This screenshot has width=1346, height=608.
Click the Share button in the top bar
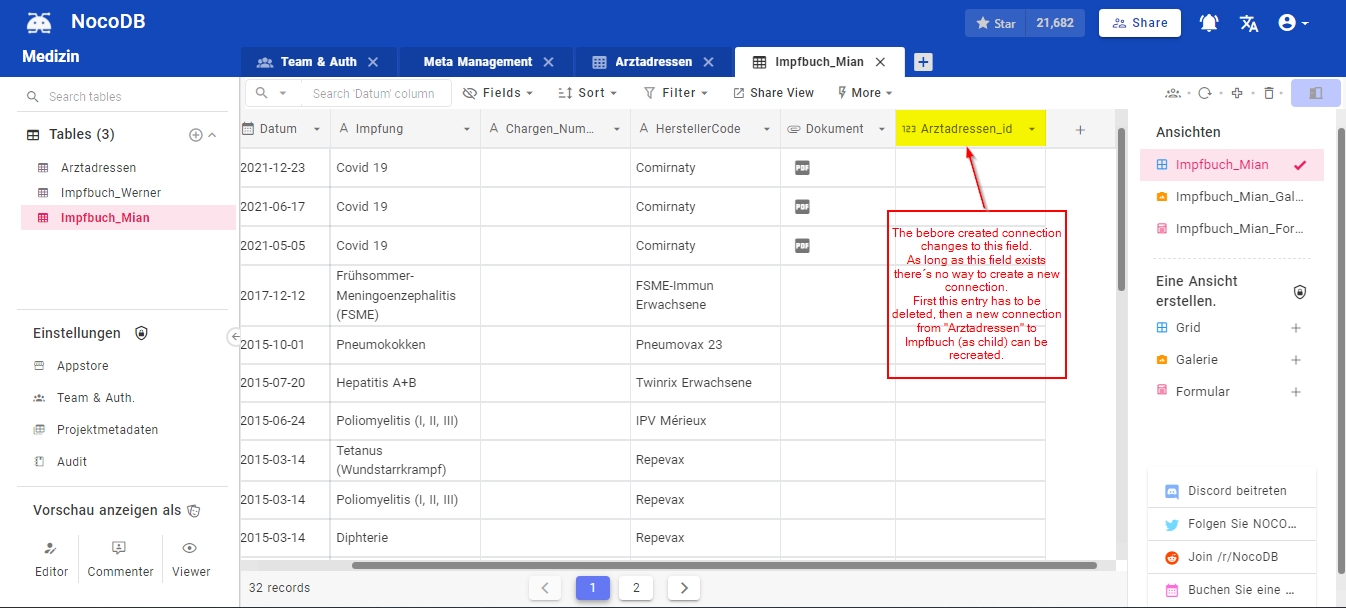point(1139,22)
